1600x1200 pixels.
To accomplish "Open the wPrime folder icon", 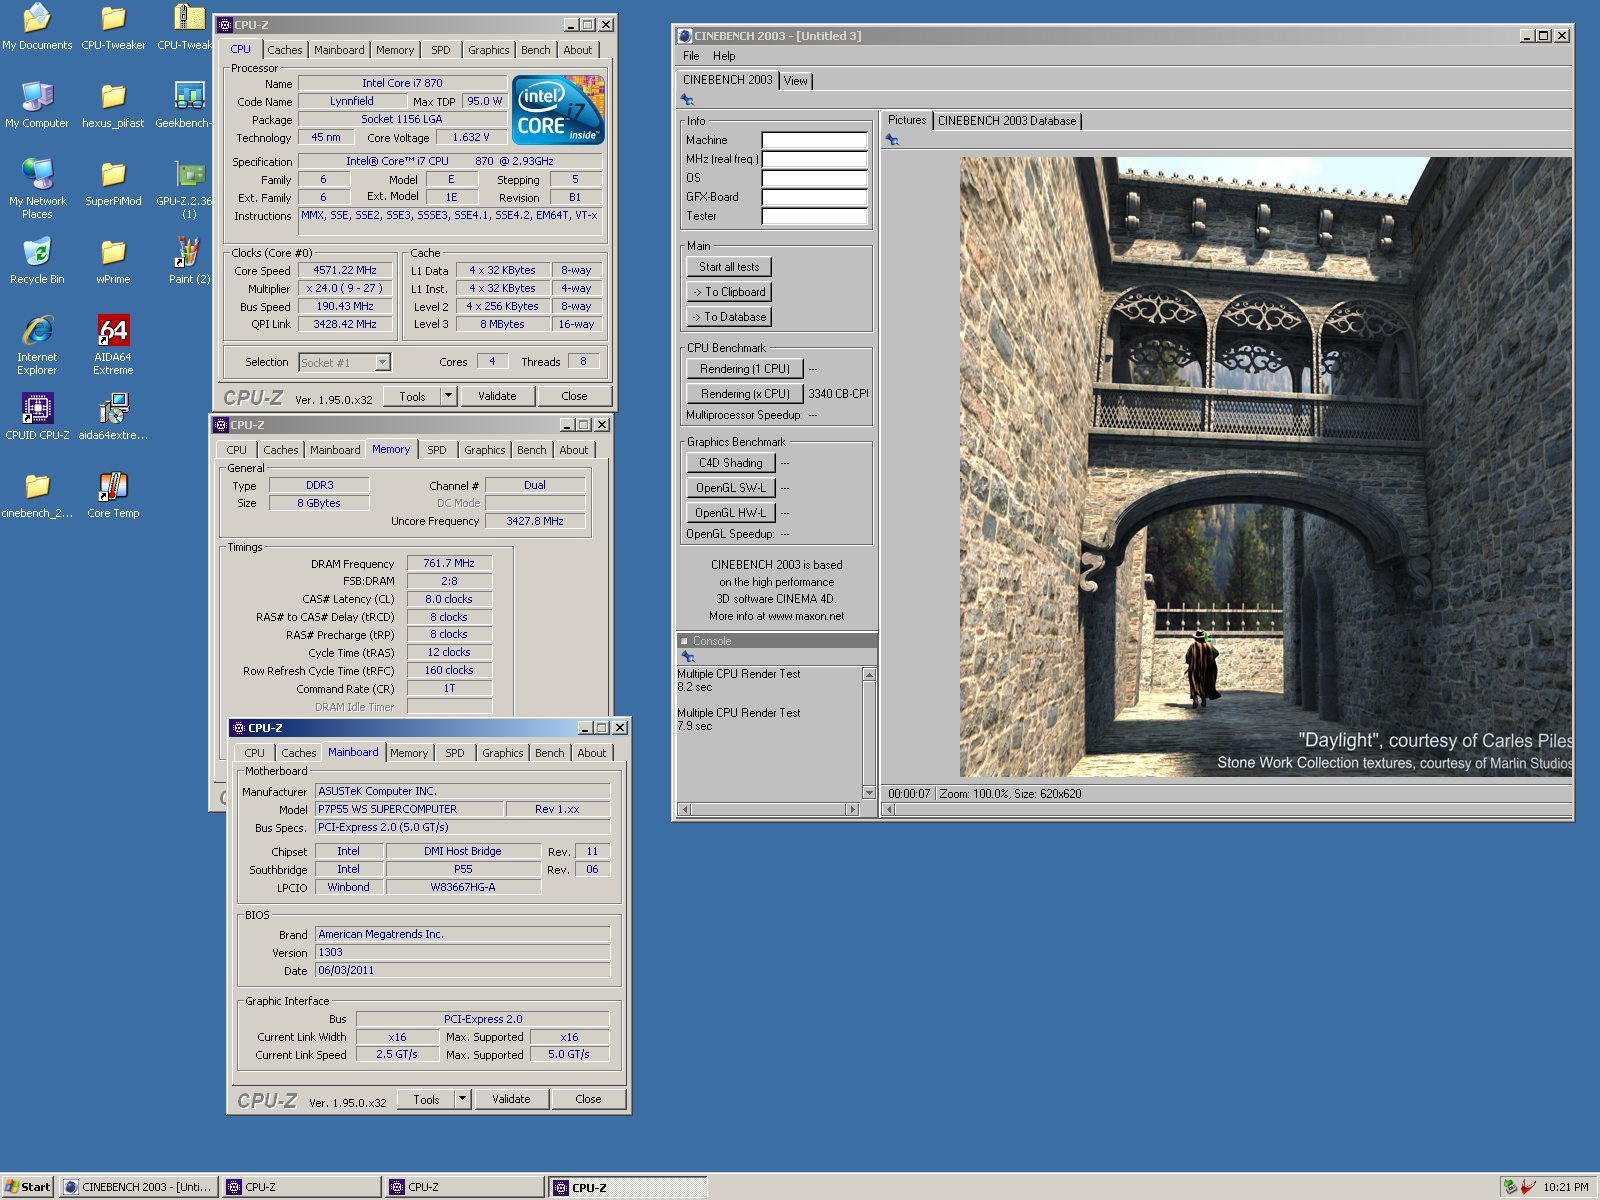I will (113, 261).
